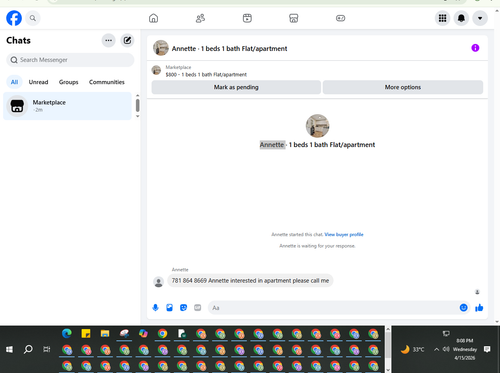This screenshot has width=500, height=373.
Task: Send a thumbs-up like
Action: [x=479, y=308]
